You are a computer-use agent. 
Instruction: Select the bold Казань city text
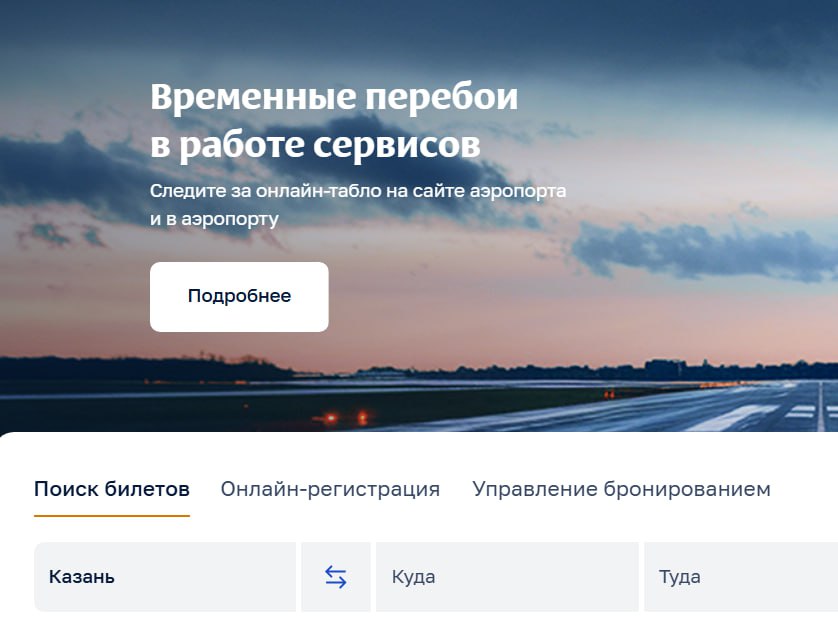point(82,577)
